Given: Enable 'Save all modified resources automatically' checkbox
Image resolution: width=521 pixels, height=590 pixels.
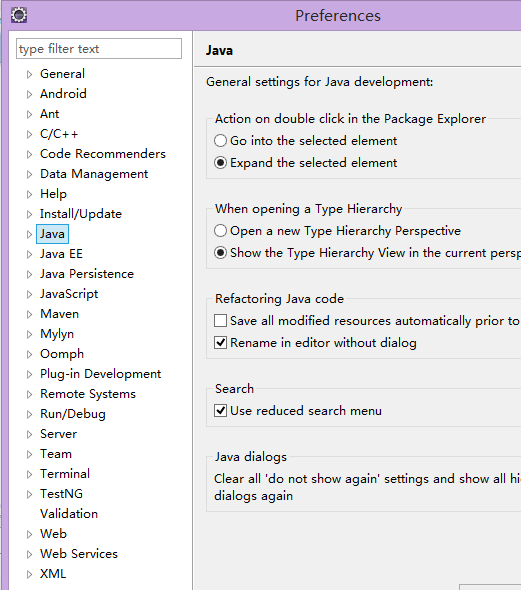Looking at the screenshot, I should tap(220, 321).
